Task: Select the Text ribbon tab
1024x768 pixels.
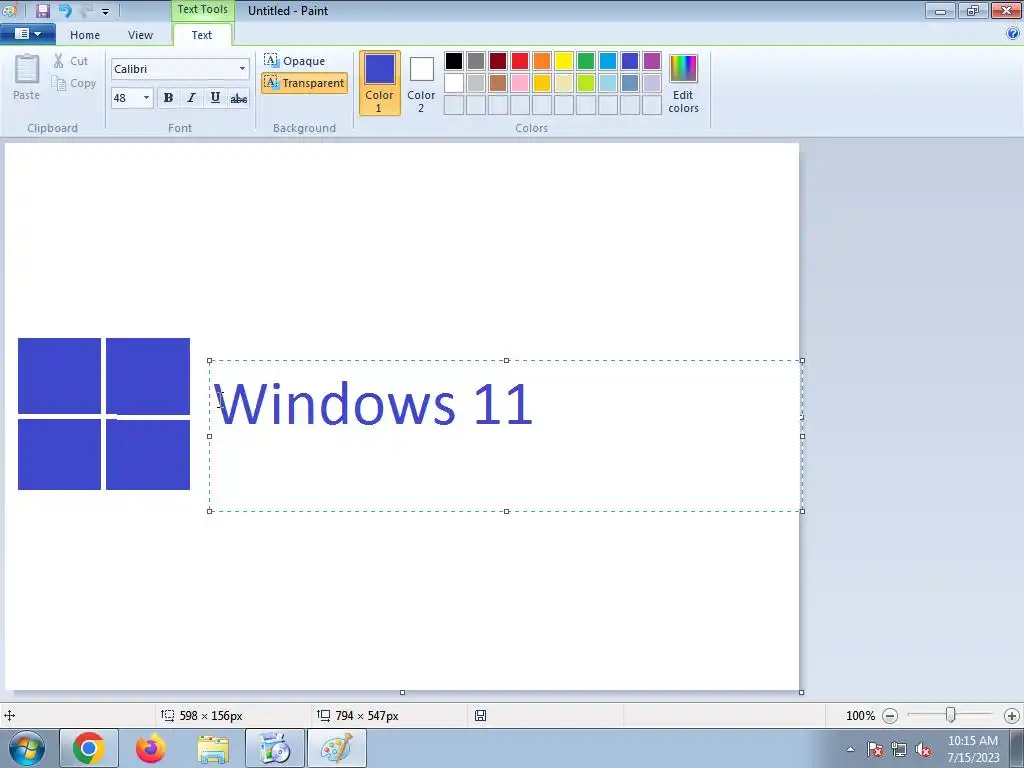Action: point(202,35)
